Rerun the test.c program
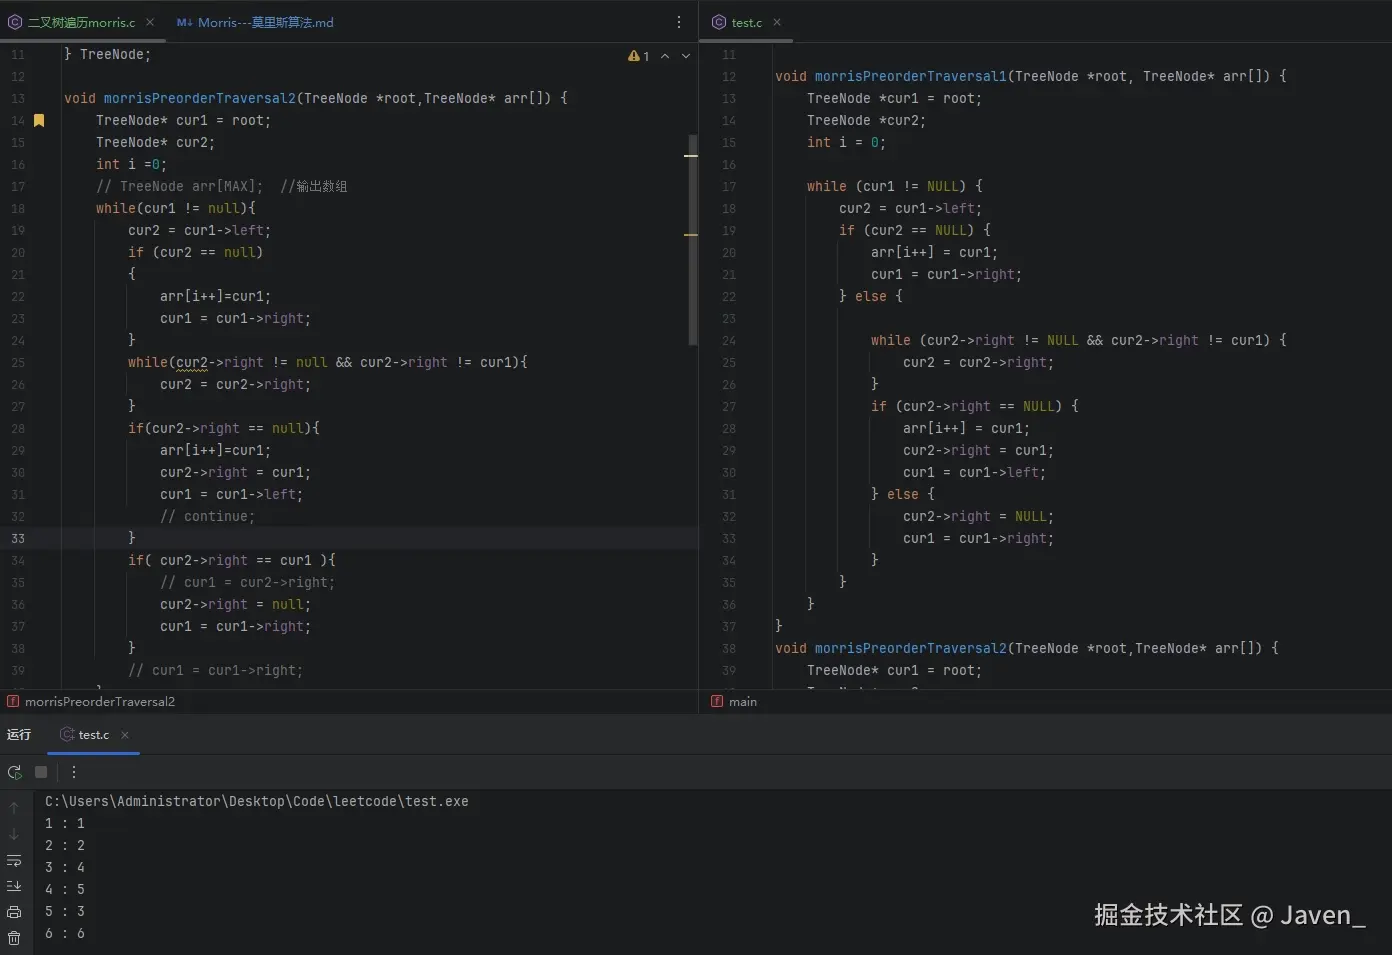 pos(14,772)
